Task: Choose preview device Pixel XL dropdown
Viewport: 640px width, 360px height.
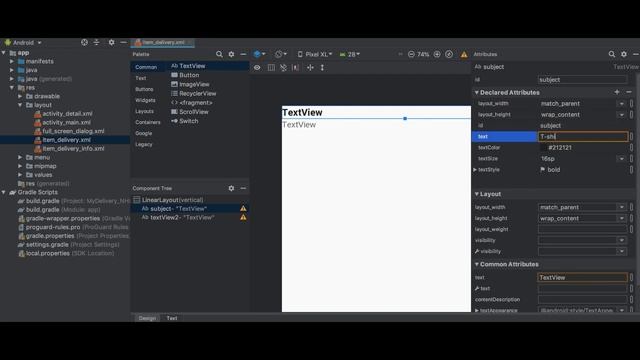Action: 315,54
